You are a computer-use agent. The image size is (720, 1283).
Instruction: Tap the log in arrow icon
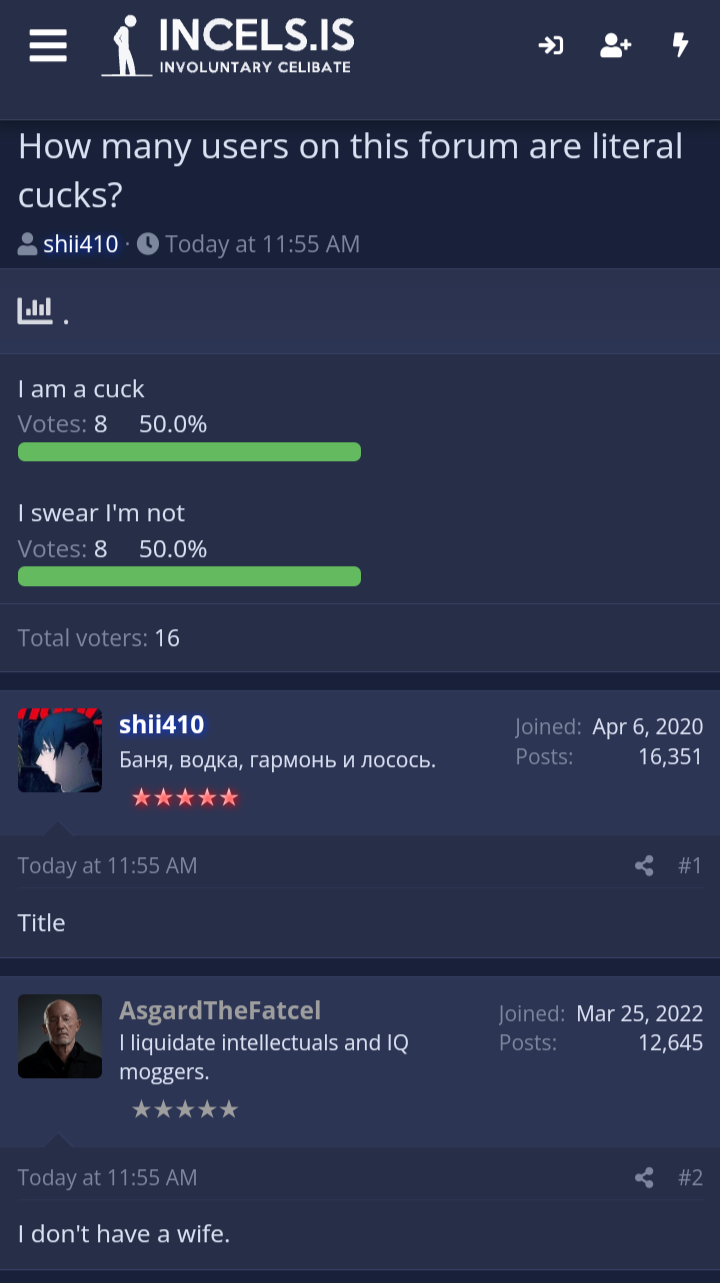[551, 45]
